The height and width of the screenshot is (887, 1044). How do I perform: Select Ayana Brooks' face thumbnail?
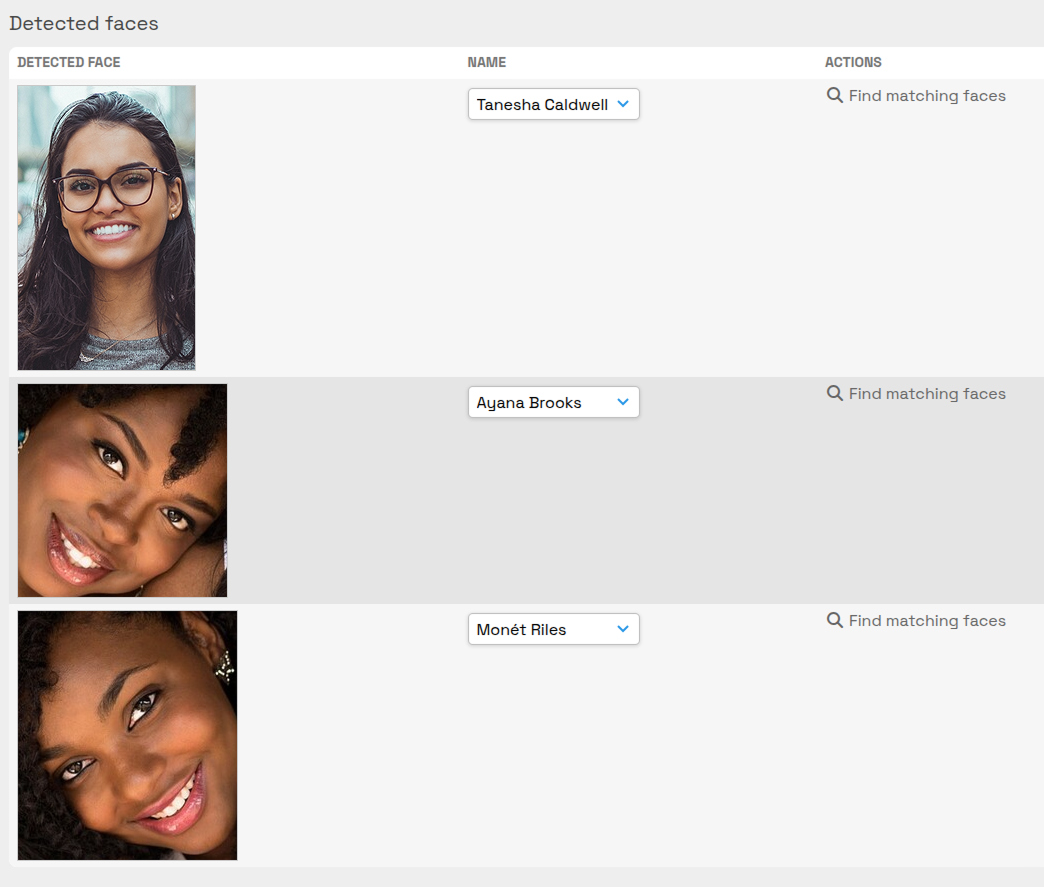point(121,490)
